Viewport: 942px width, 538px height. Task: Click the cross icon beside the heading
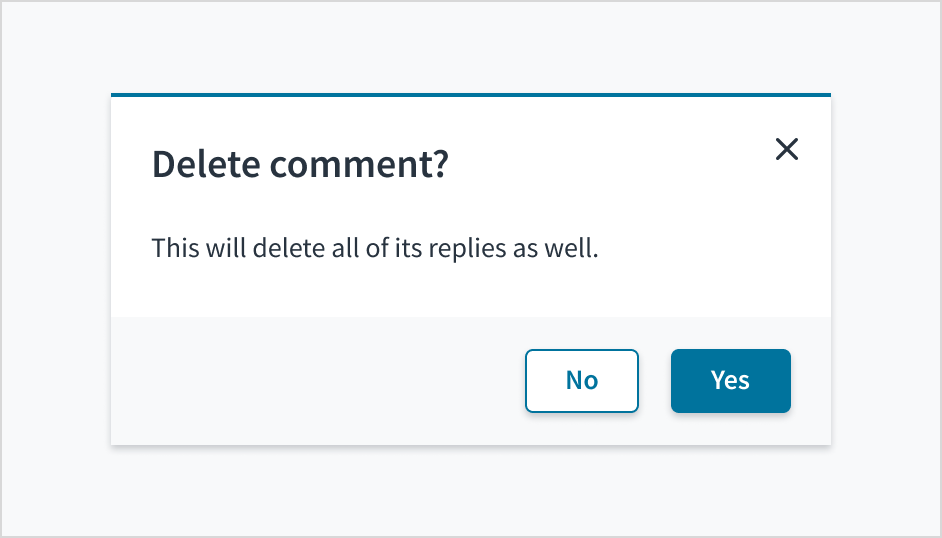coord(787,149)
